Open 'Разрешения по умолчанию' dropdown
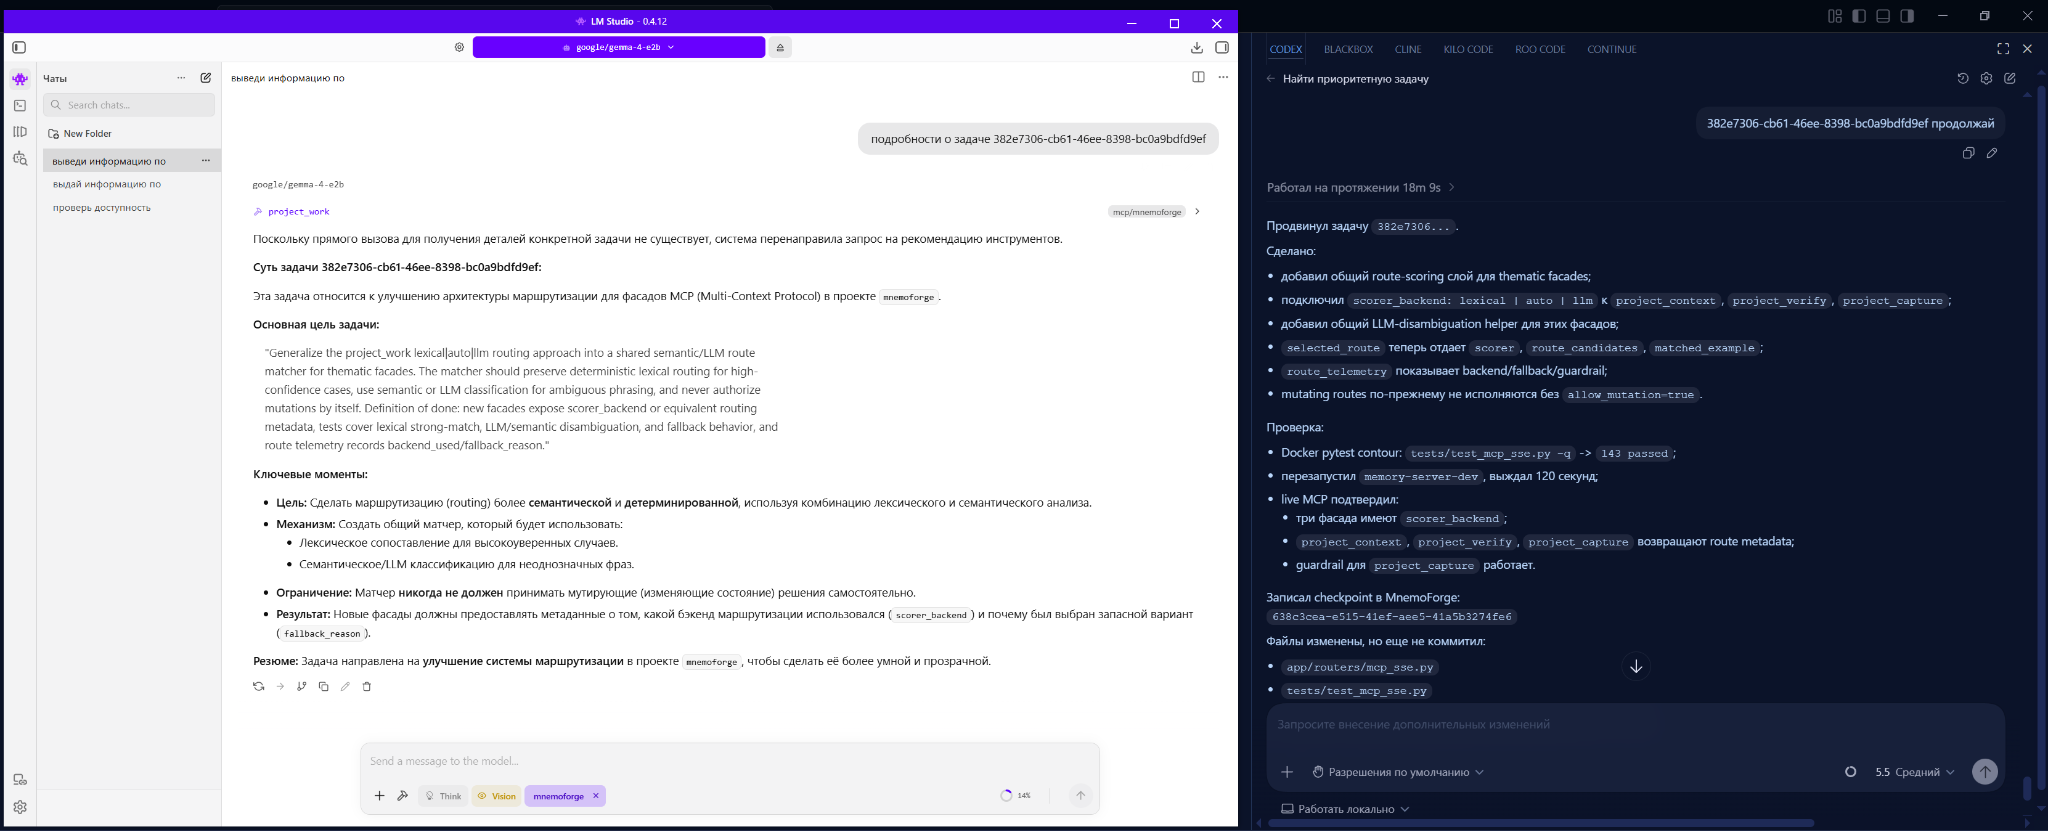 point(1398,772)
